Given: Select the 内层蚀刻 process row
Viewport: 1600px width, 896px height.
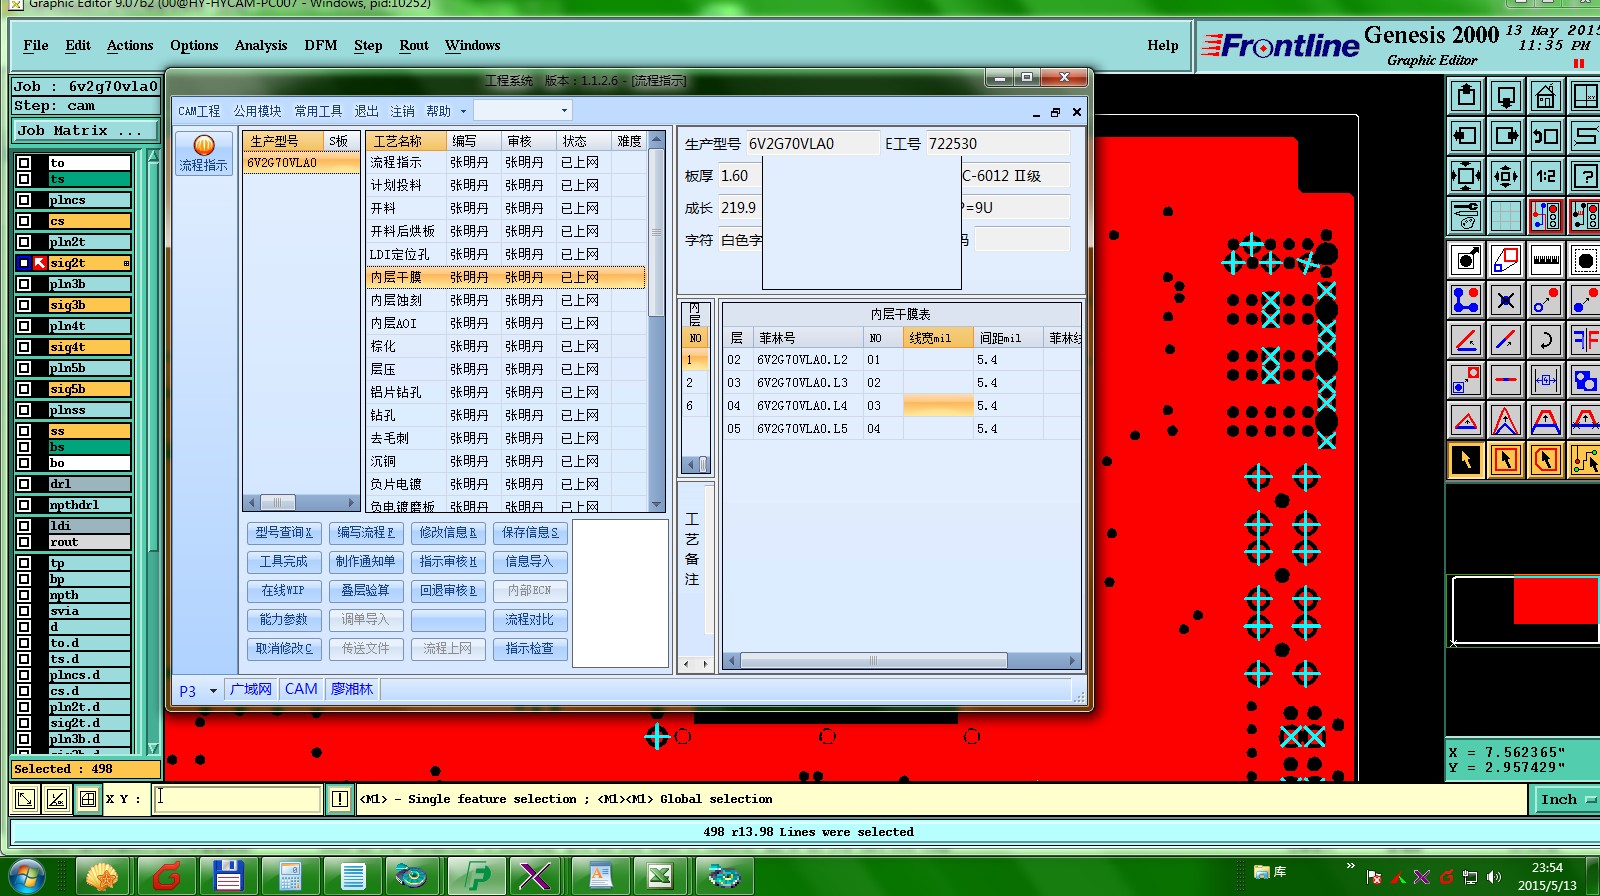Looking at the screenshot, I should pyautogui.click(x=505, y=300).
